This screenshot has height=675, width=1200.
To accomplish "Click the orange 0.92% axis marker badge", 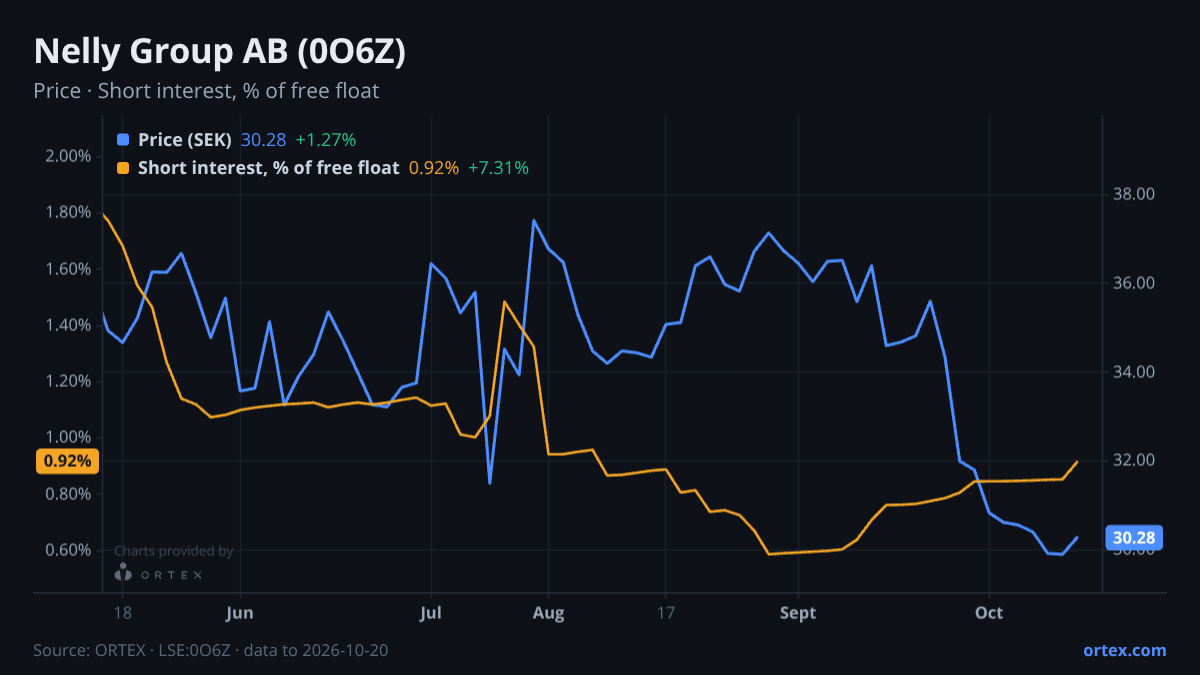I will pos(67,461).
